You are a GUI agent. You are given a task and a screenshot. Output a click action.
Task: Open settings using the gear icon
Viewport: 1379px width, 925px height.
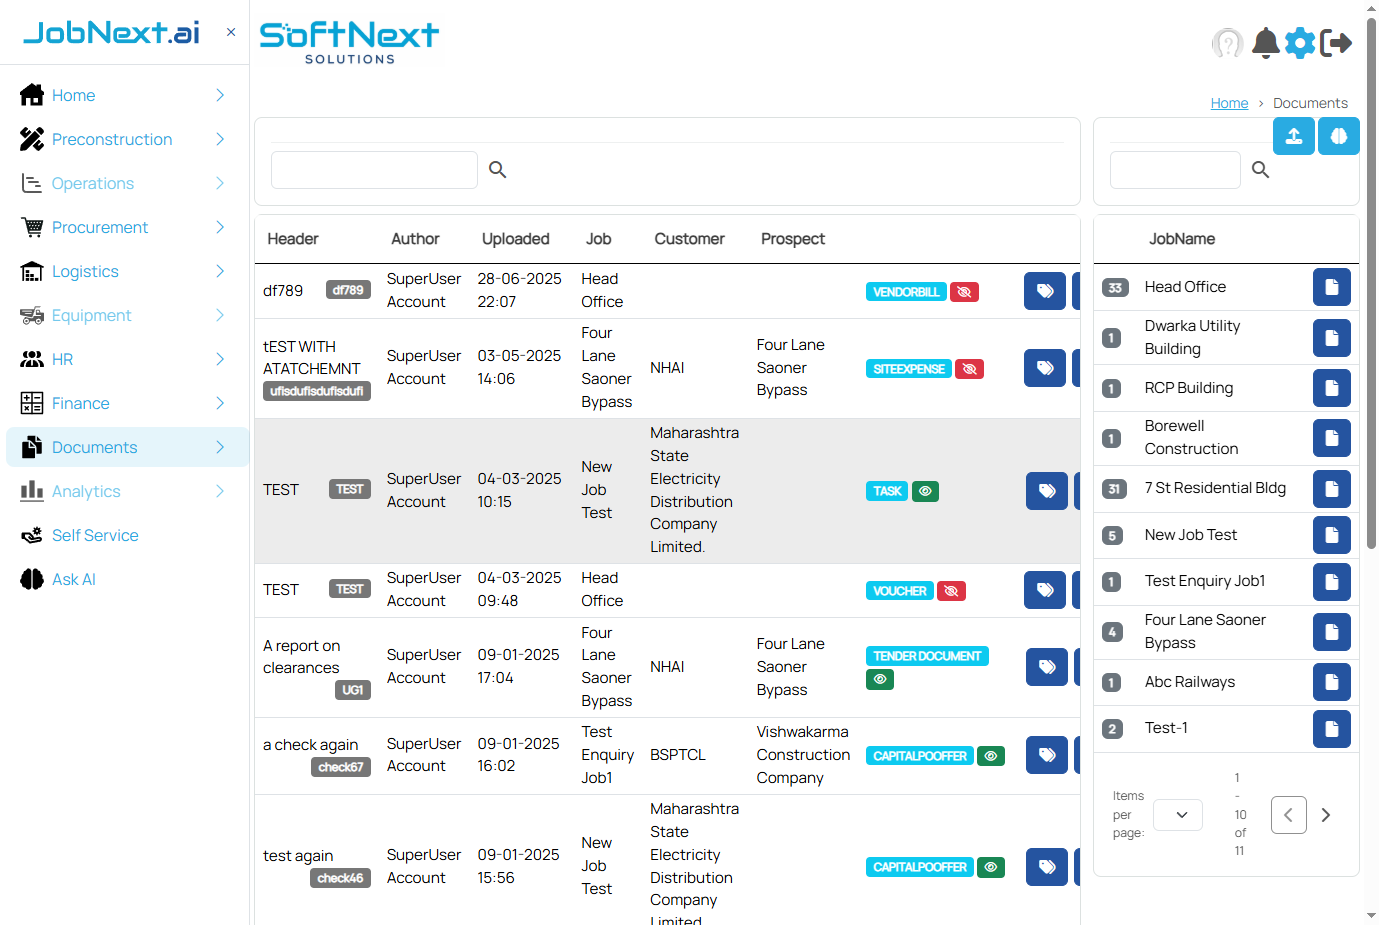(1300, 43)
